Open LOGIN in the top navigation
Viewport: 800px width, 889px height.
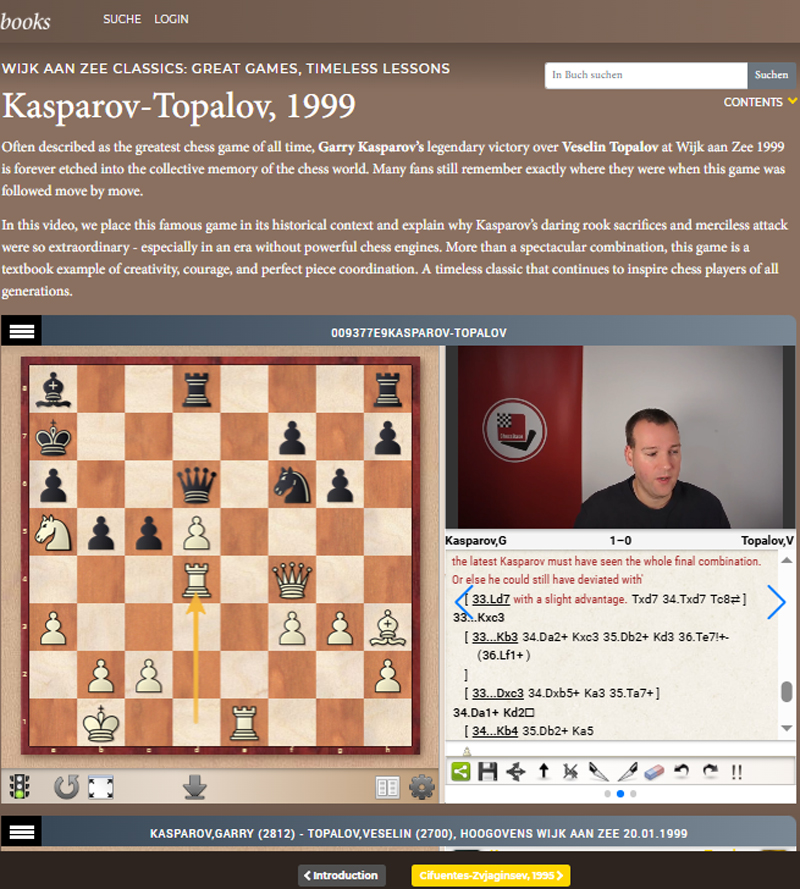(171, 19)
